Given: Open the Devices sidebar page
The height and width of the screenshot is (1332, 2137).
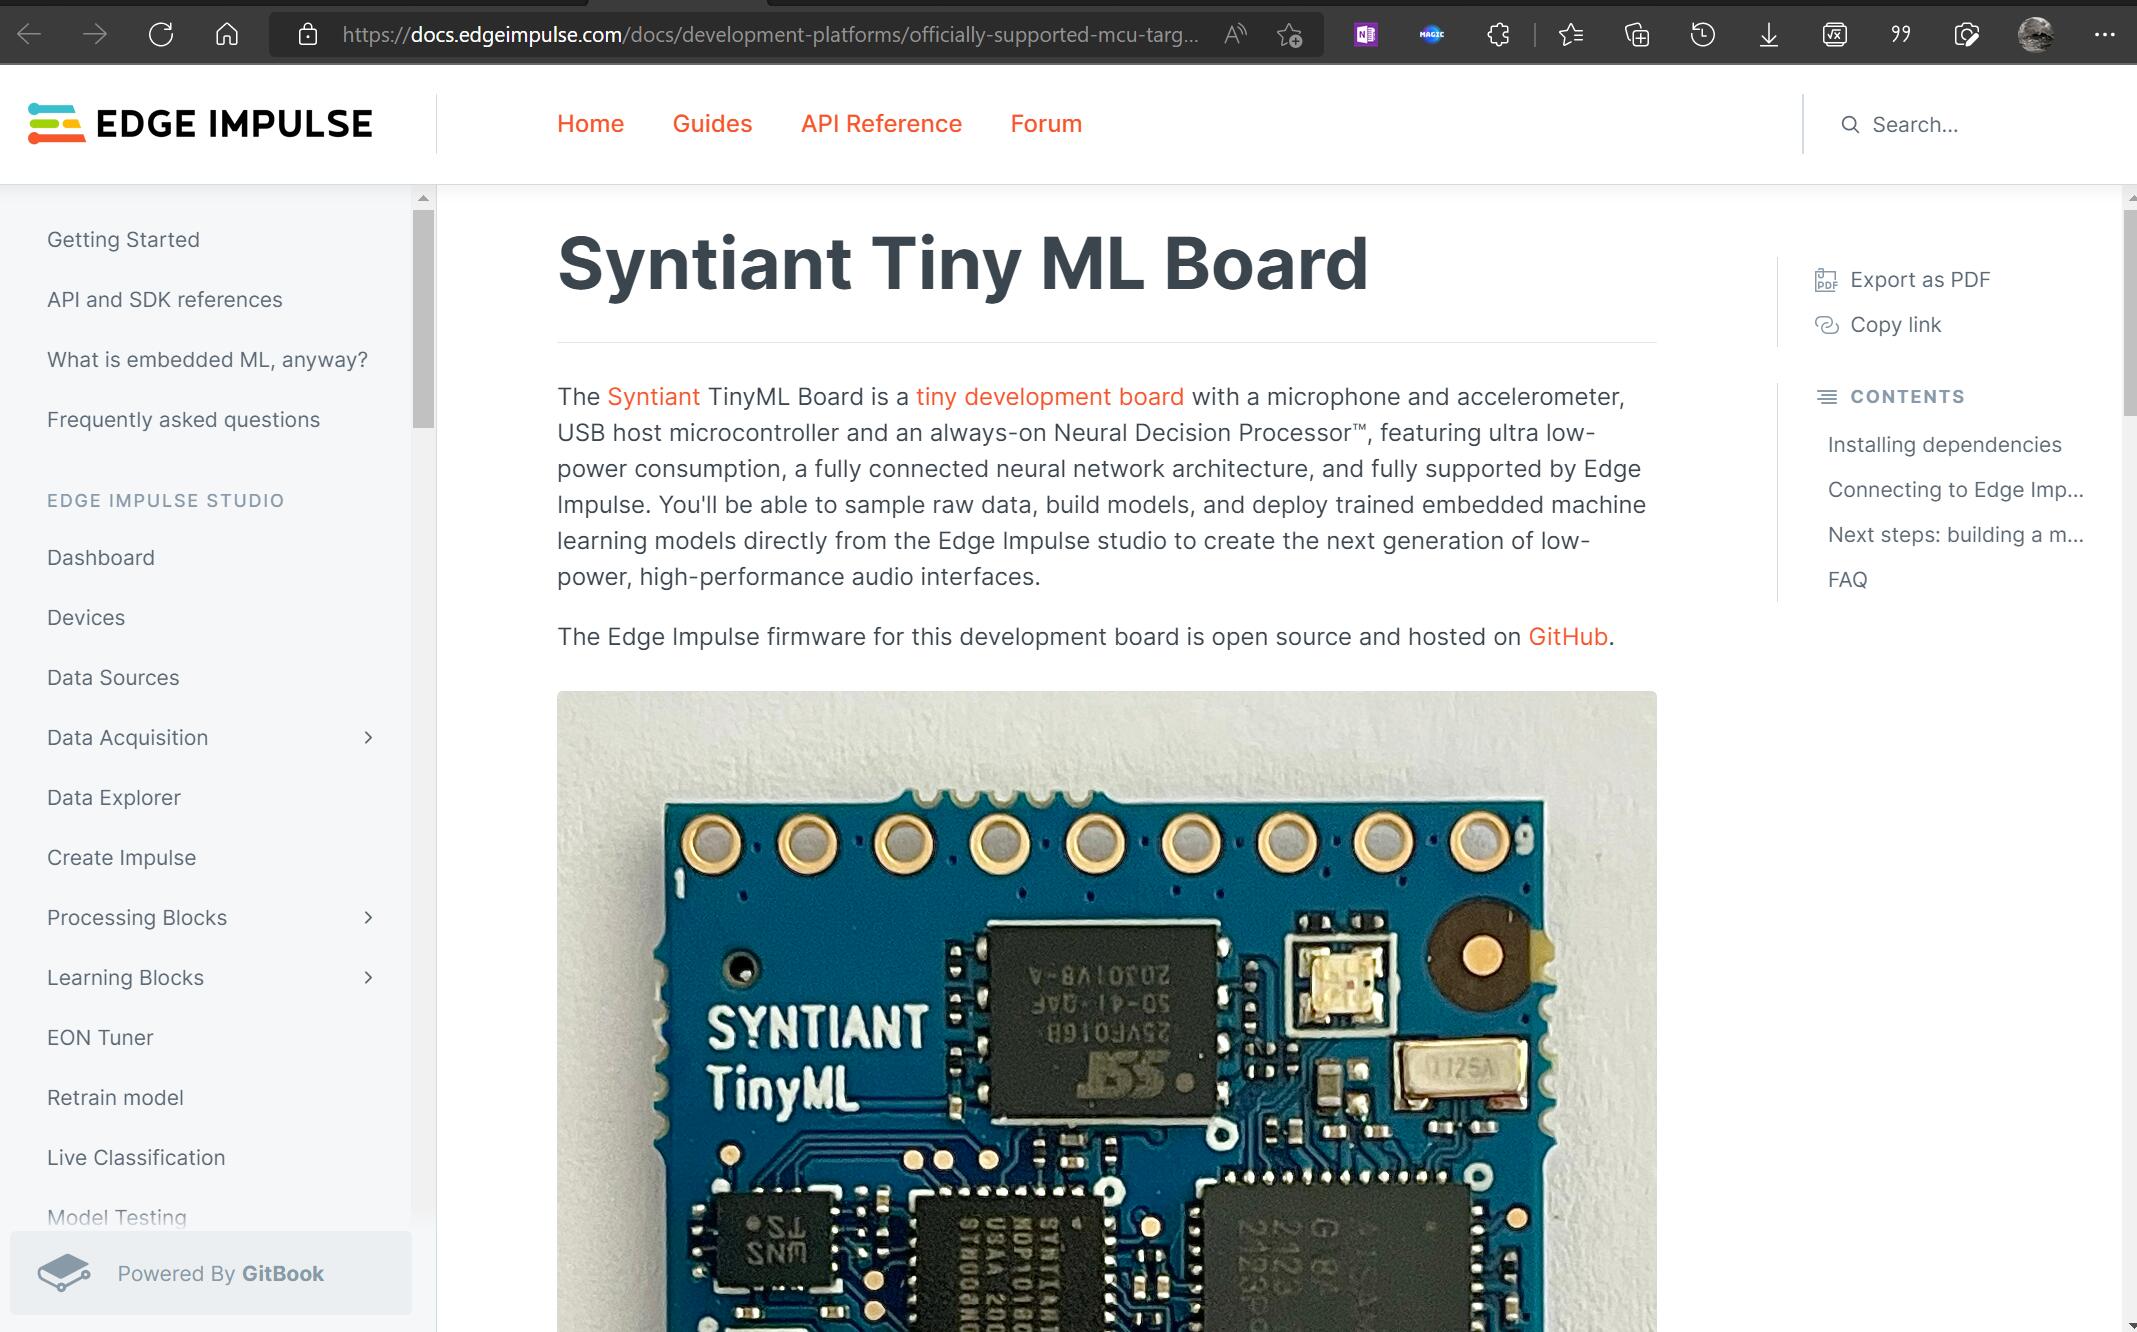Looking at the screenshot, I should (x=86, y=618).
